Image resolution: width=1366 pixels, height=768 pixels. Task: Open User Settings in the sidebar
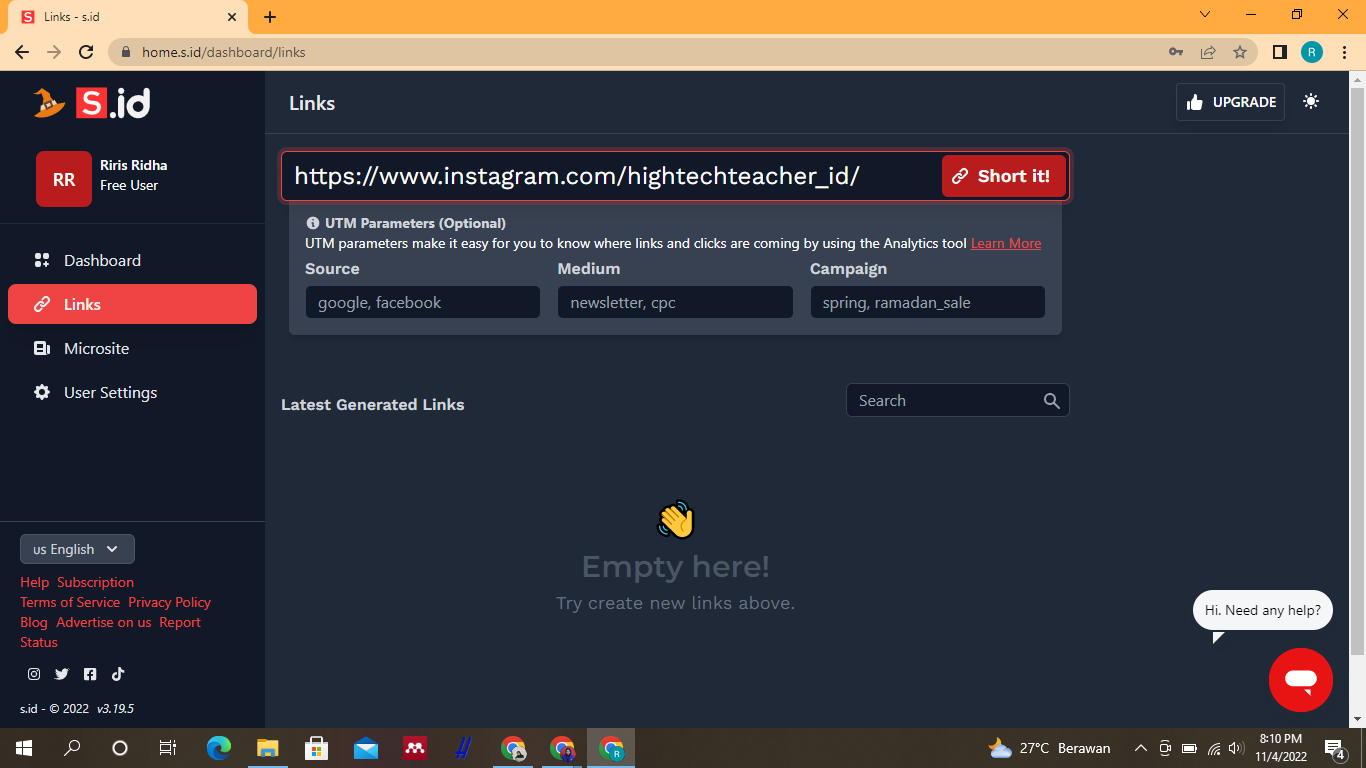coord(132,392)
